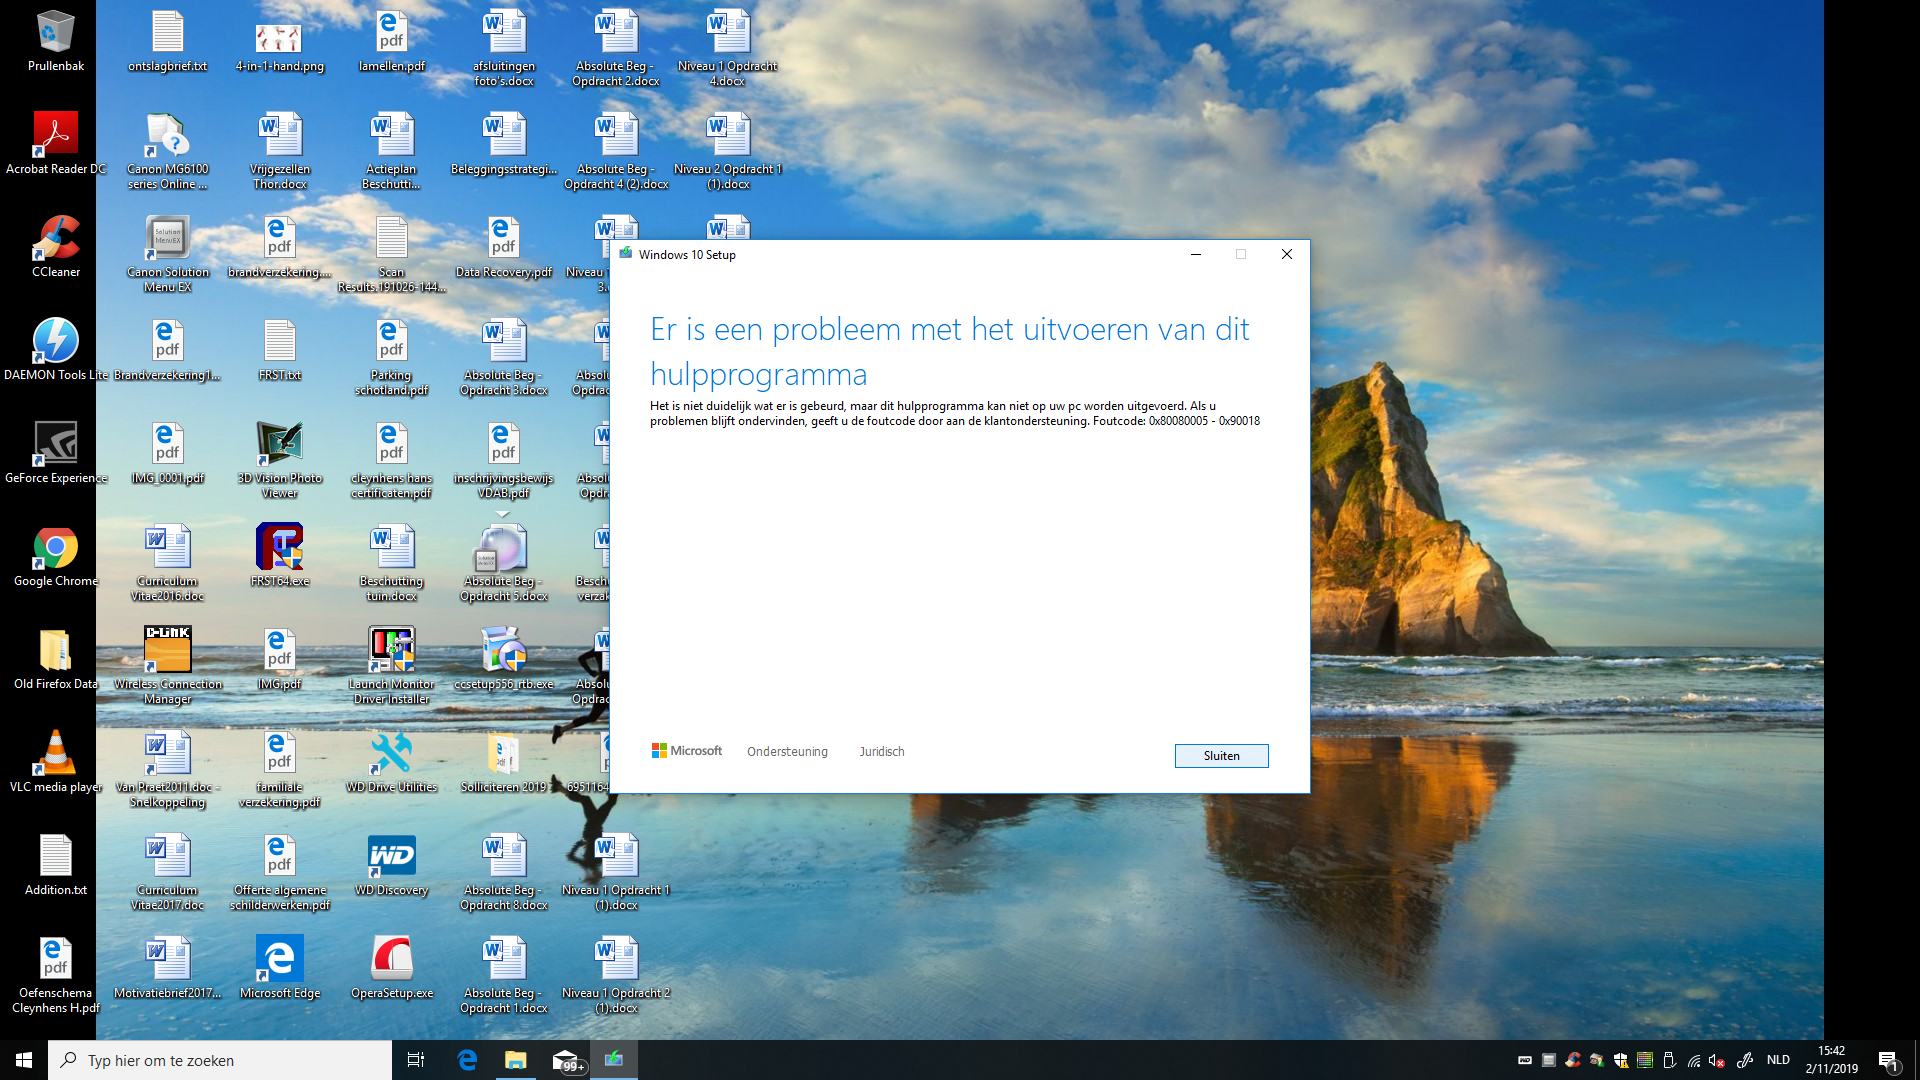Select the familiale verzekering.pdf file
This screenshot has height=1080, width=1920.
[x=280, y=769]
